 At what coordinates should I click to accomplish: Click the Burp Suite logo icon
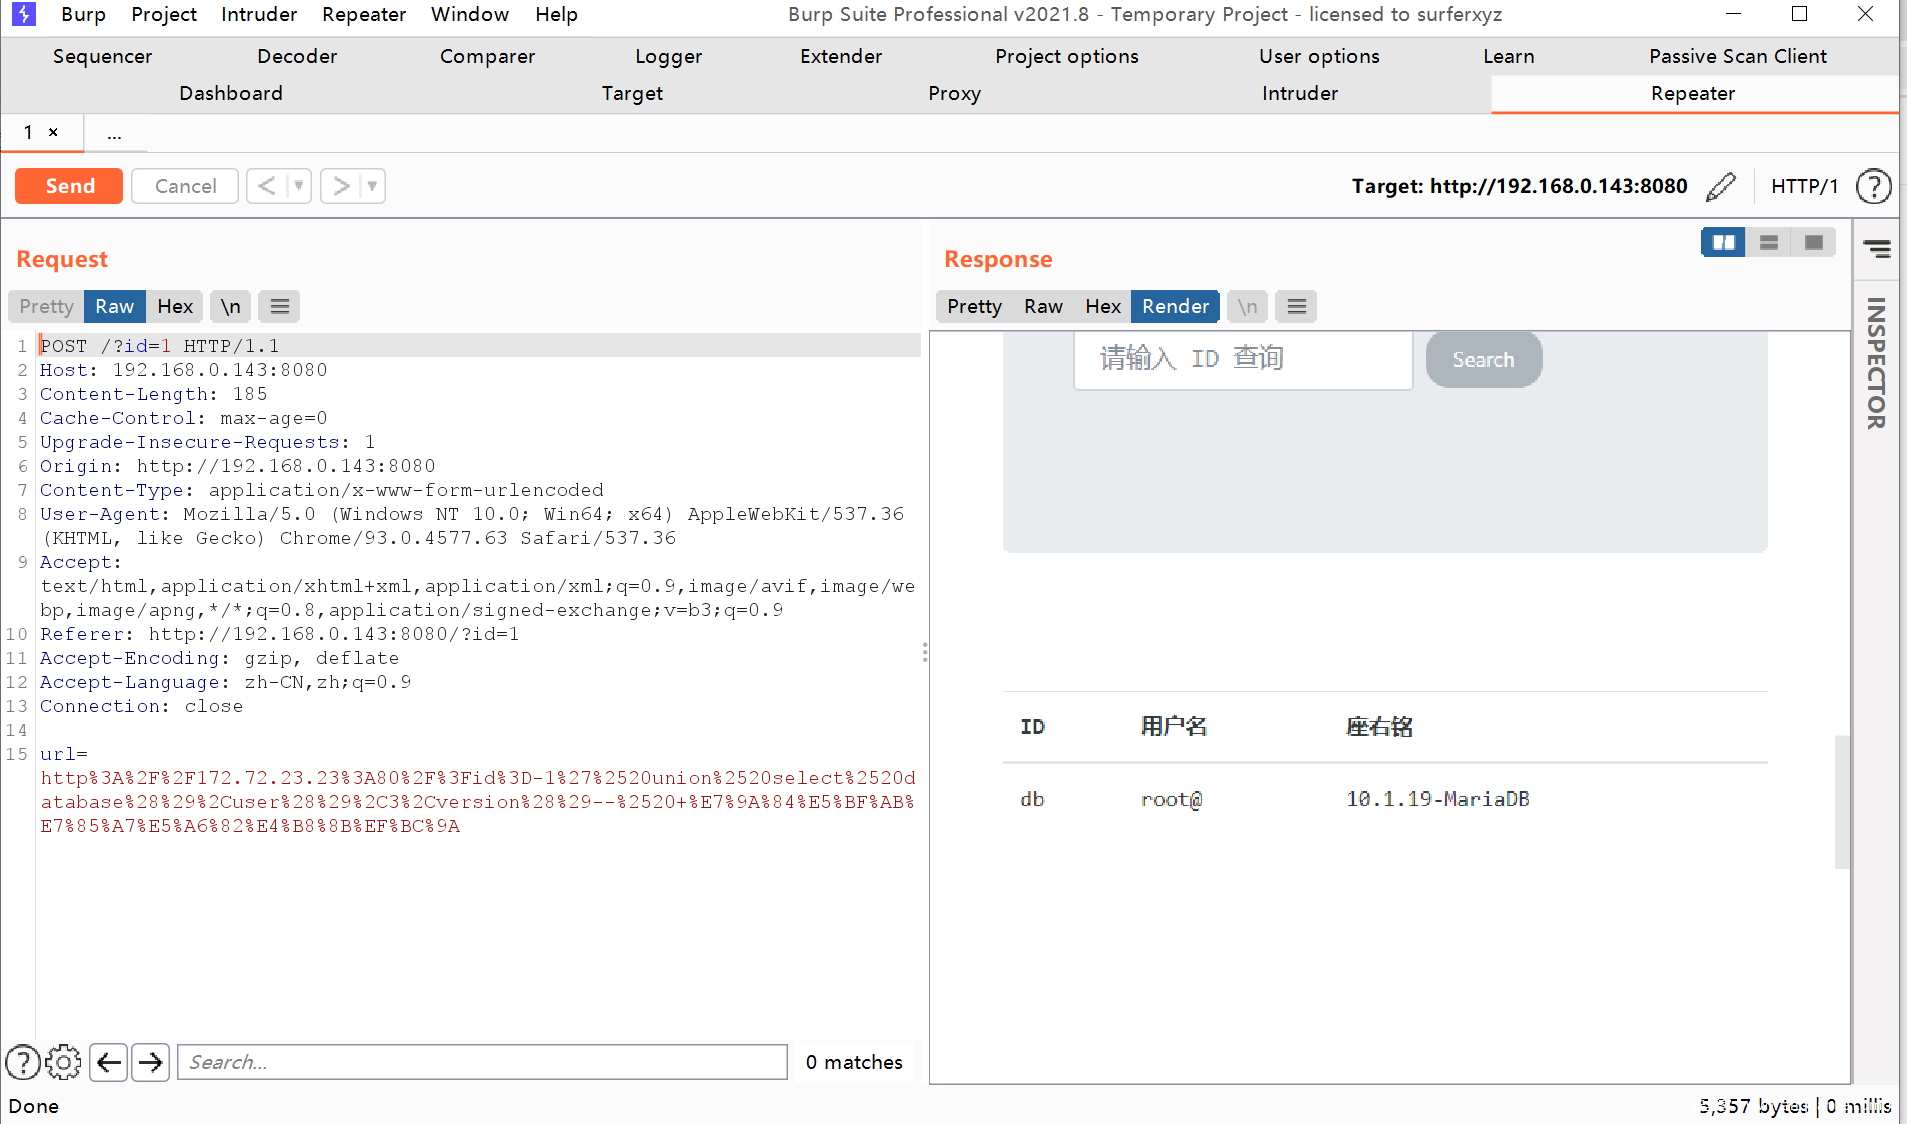(x=23, y=14)
